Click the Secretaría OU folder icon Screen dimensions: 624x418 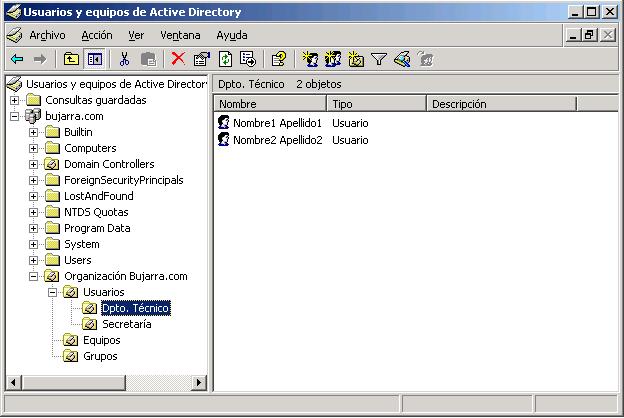[90, 324]
